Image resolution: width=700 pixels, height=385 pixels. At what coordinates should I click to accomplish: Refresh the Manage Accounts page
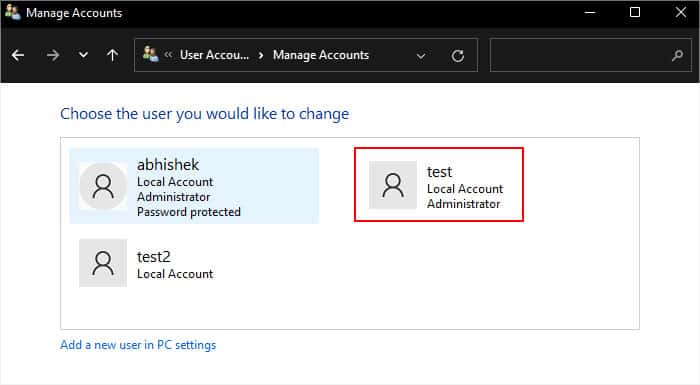click(x=458, y=56)
